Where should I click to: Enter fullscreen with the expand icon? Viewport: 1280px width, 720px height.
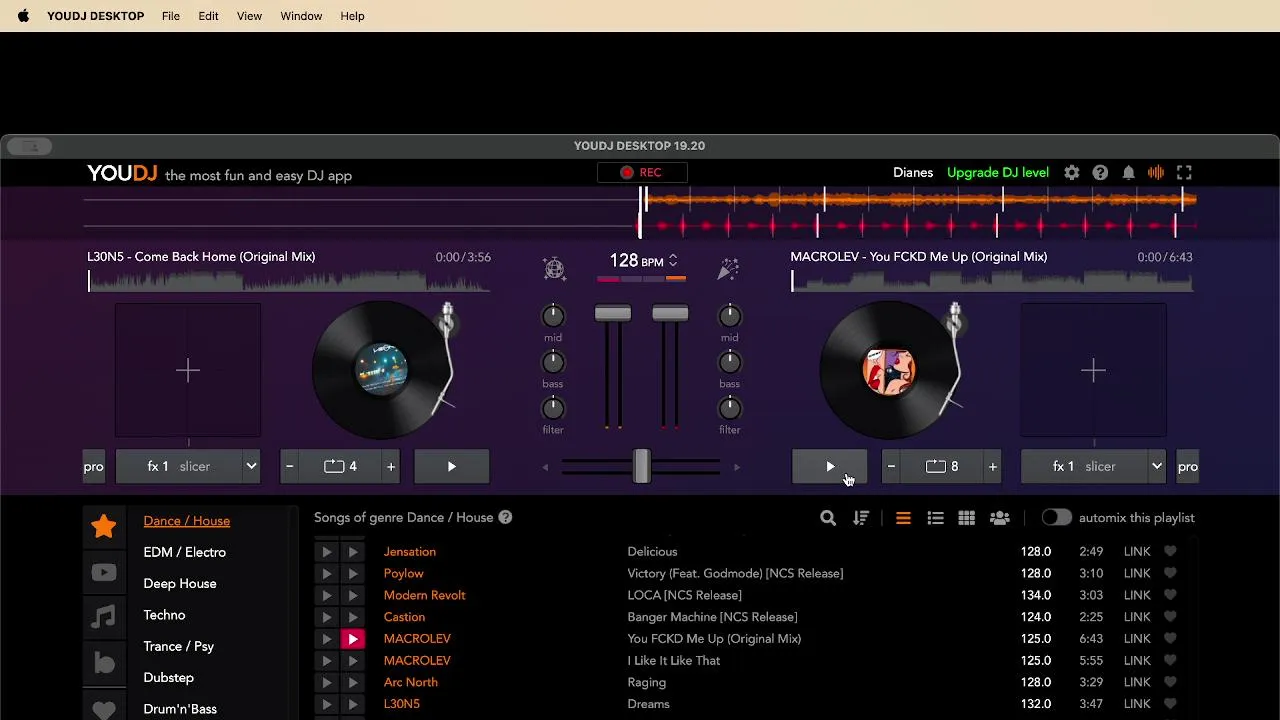[x=1184, y=173]
